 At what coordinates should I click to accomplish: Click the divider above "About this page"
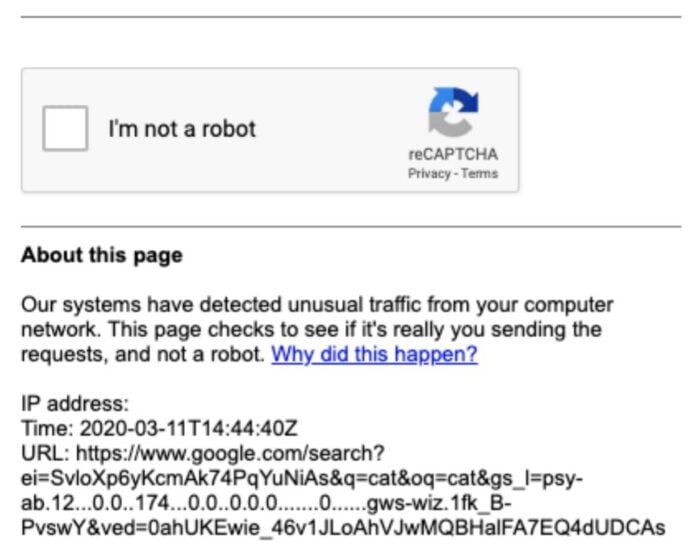[x=350, y=226]
